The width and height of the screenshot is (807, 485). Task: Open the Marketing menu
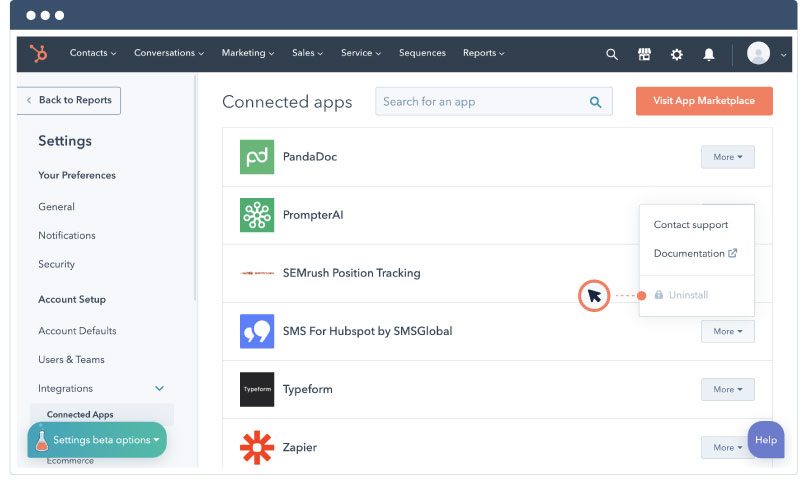coord(248,53)
